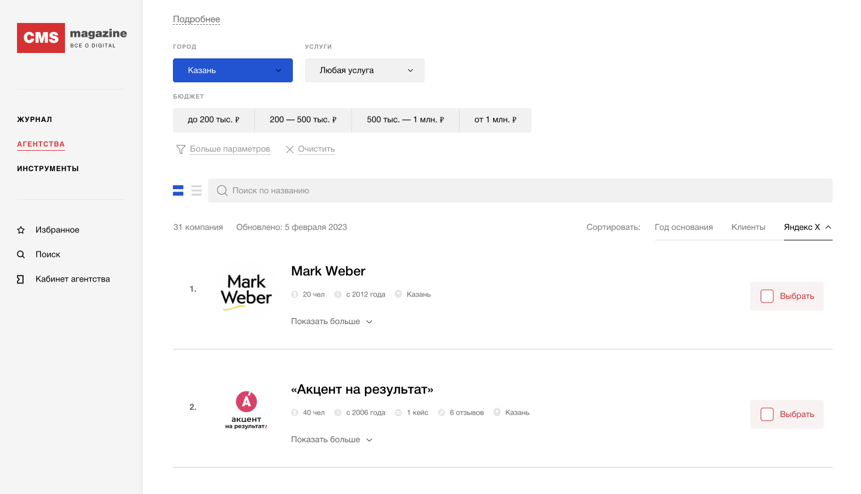
Task: Select budget до 200 тыс. ₽
Action: 214,120
